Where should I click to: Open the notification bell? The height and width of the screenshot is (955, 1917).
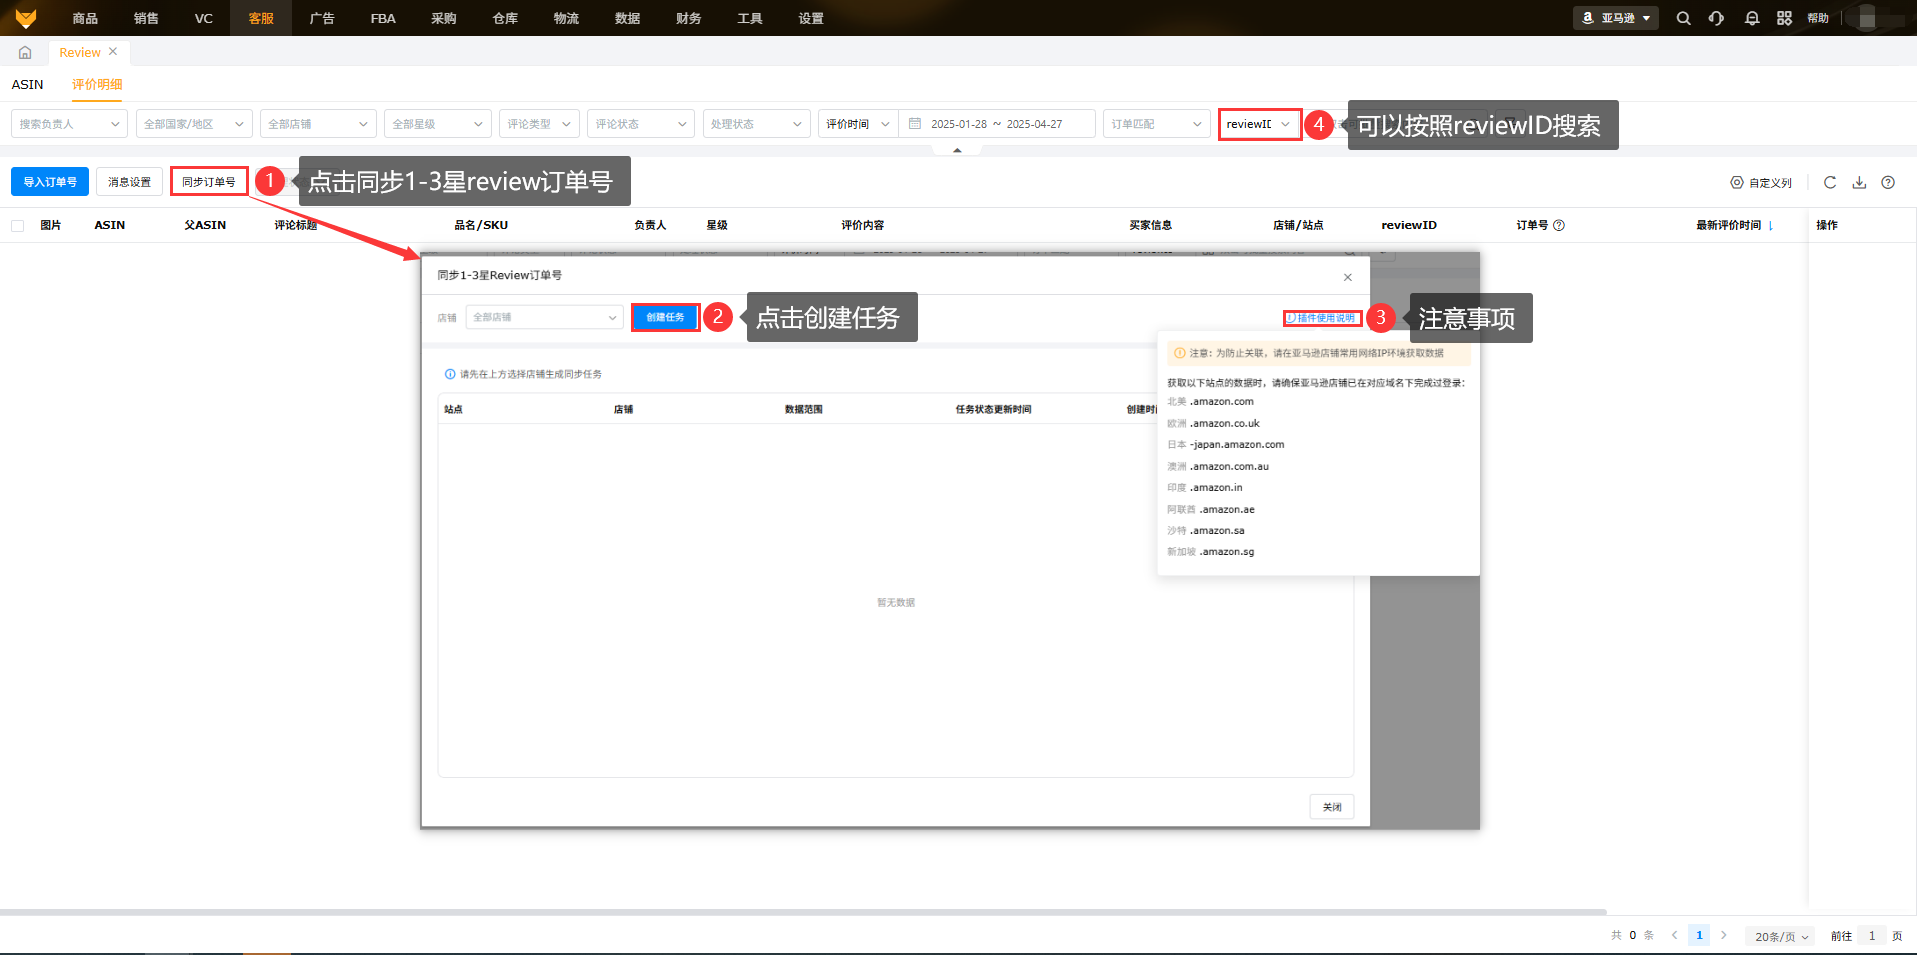click(1752, 18)
